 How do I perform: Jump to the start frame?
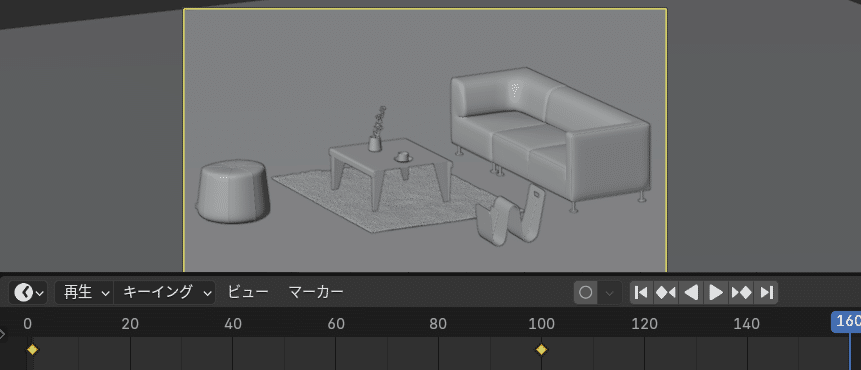click(641, 293)
